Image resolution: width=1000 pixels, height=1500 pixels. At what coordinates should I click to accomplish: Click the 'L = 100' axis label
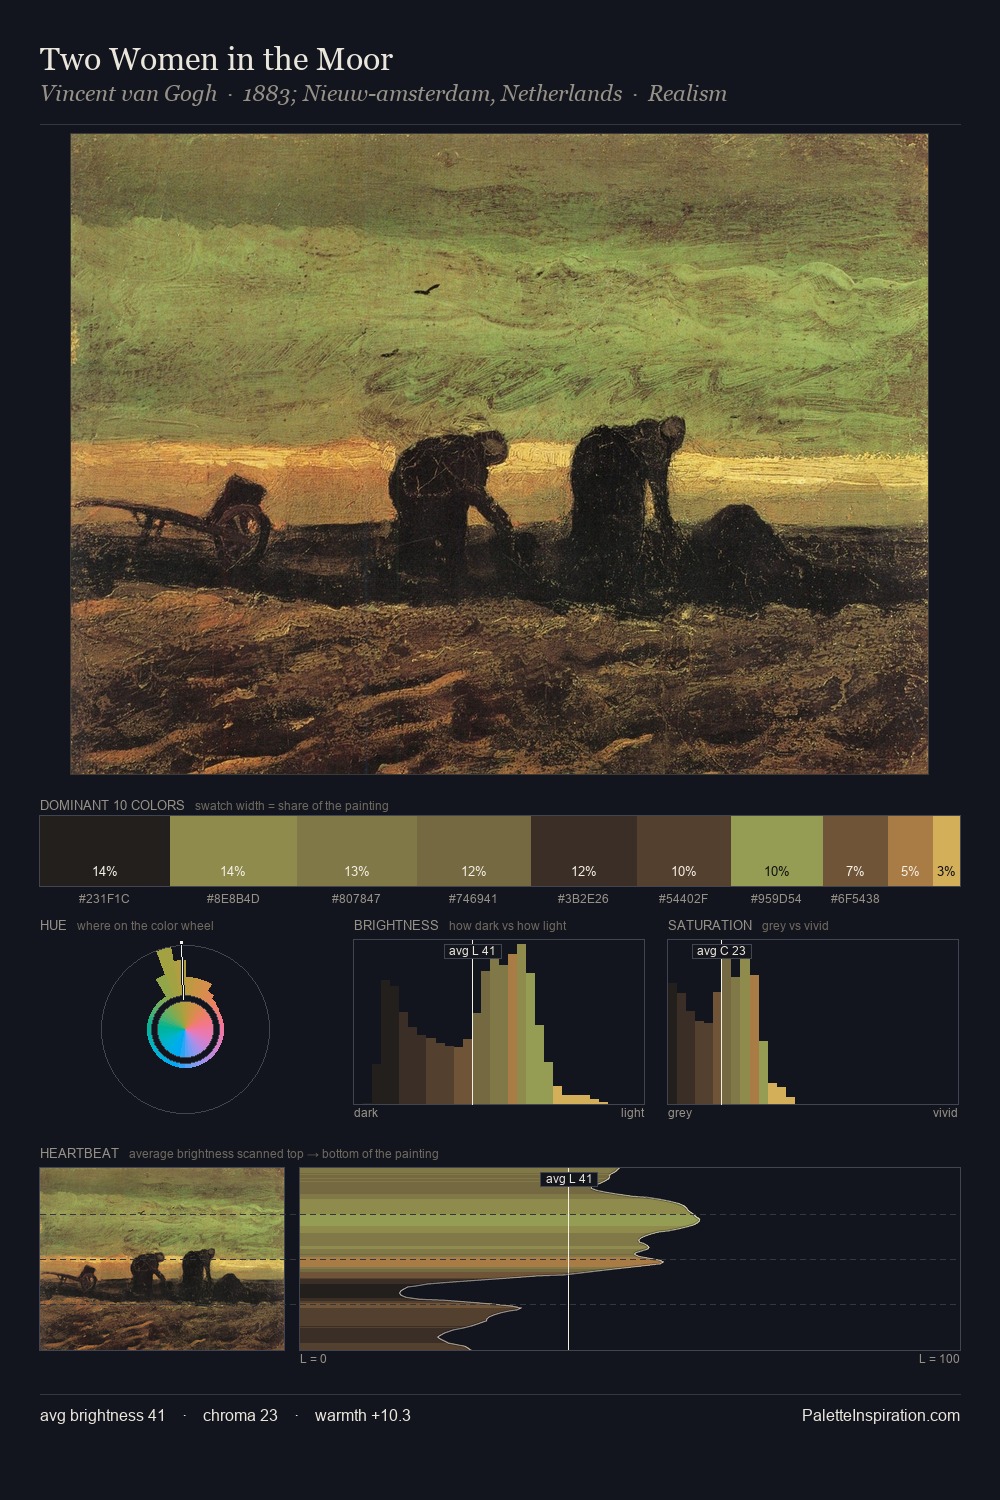coord(939,1359)
